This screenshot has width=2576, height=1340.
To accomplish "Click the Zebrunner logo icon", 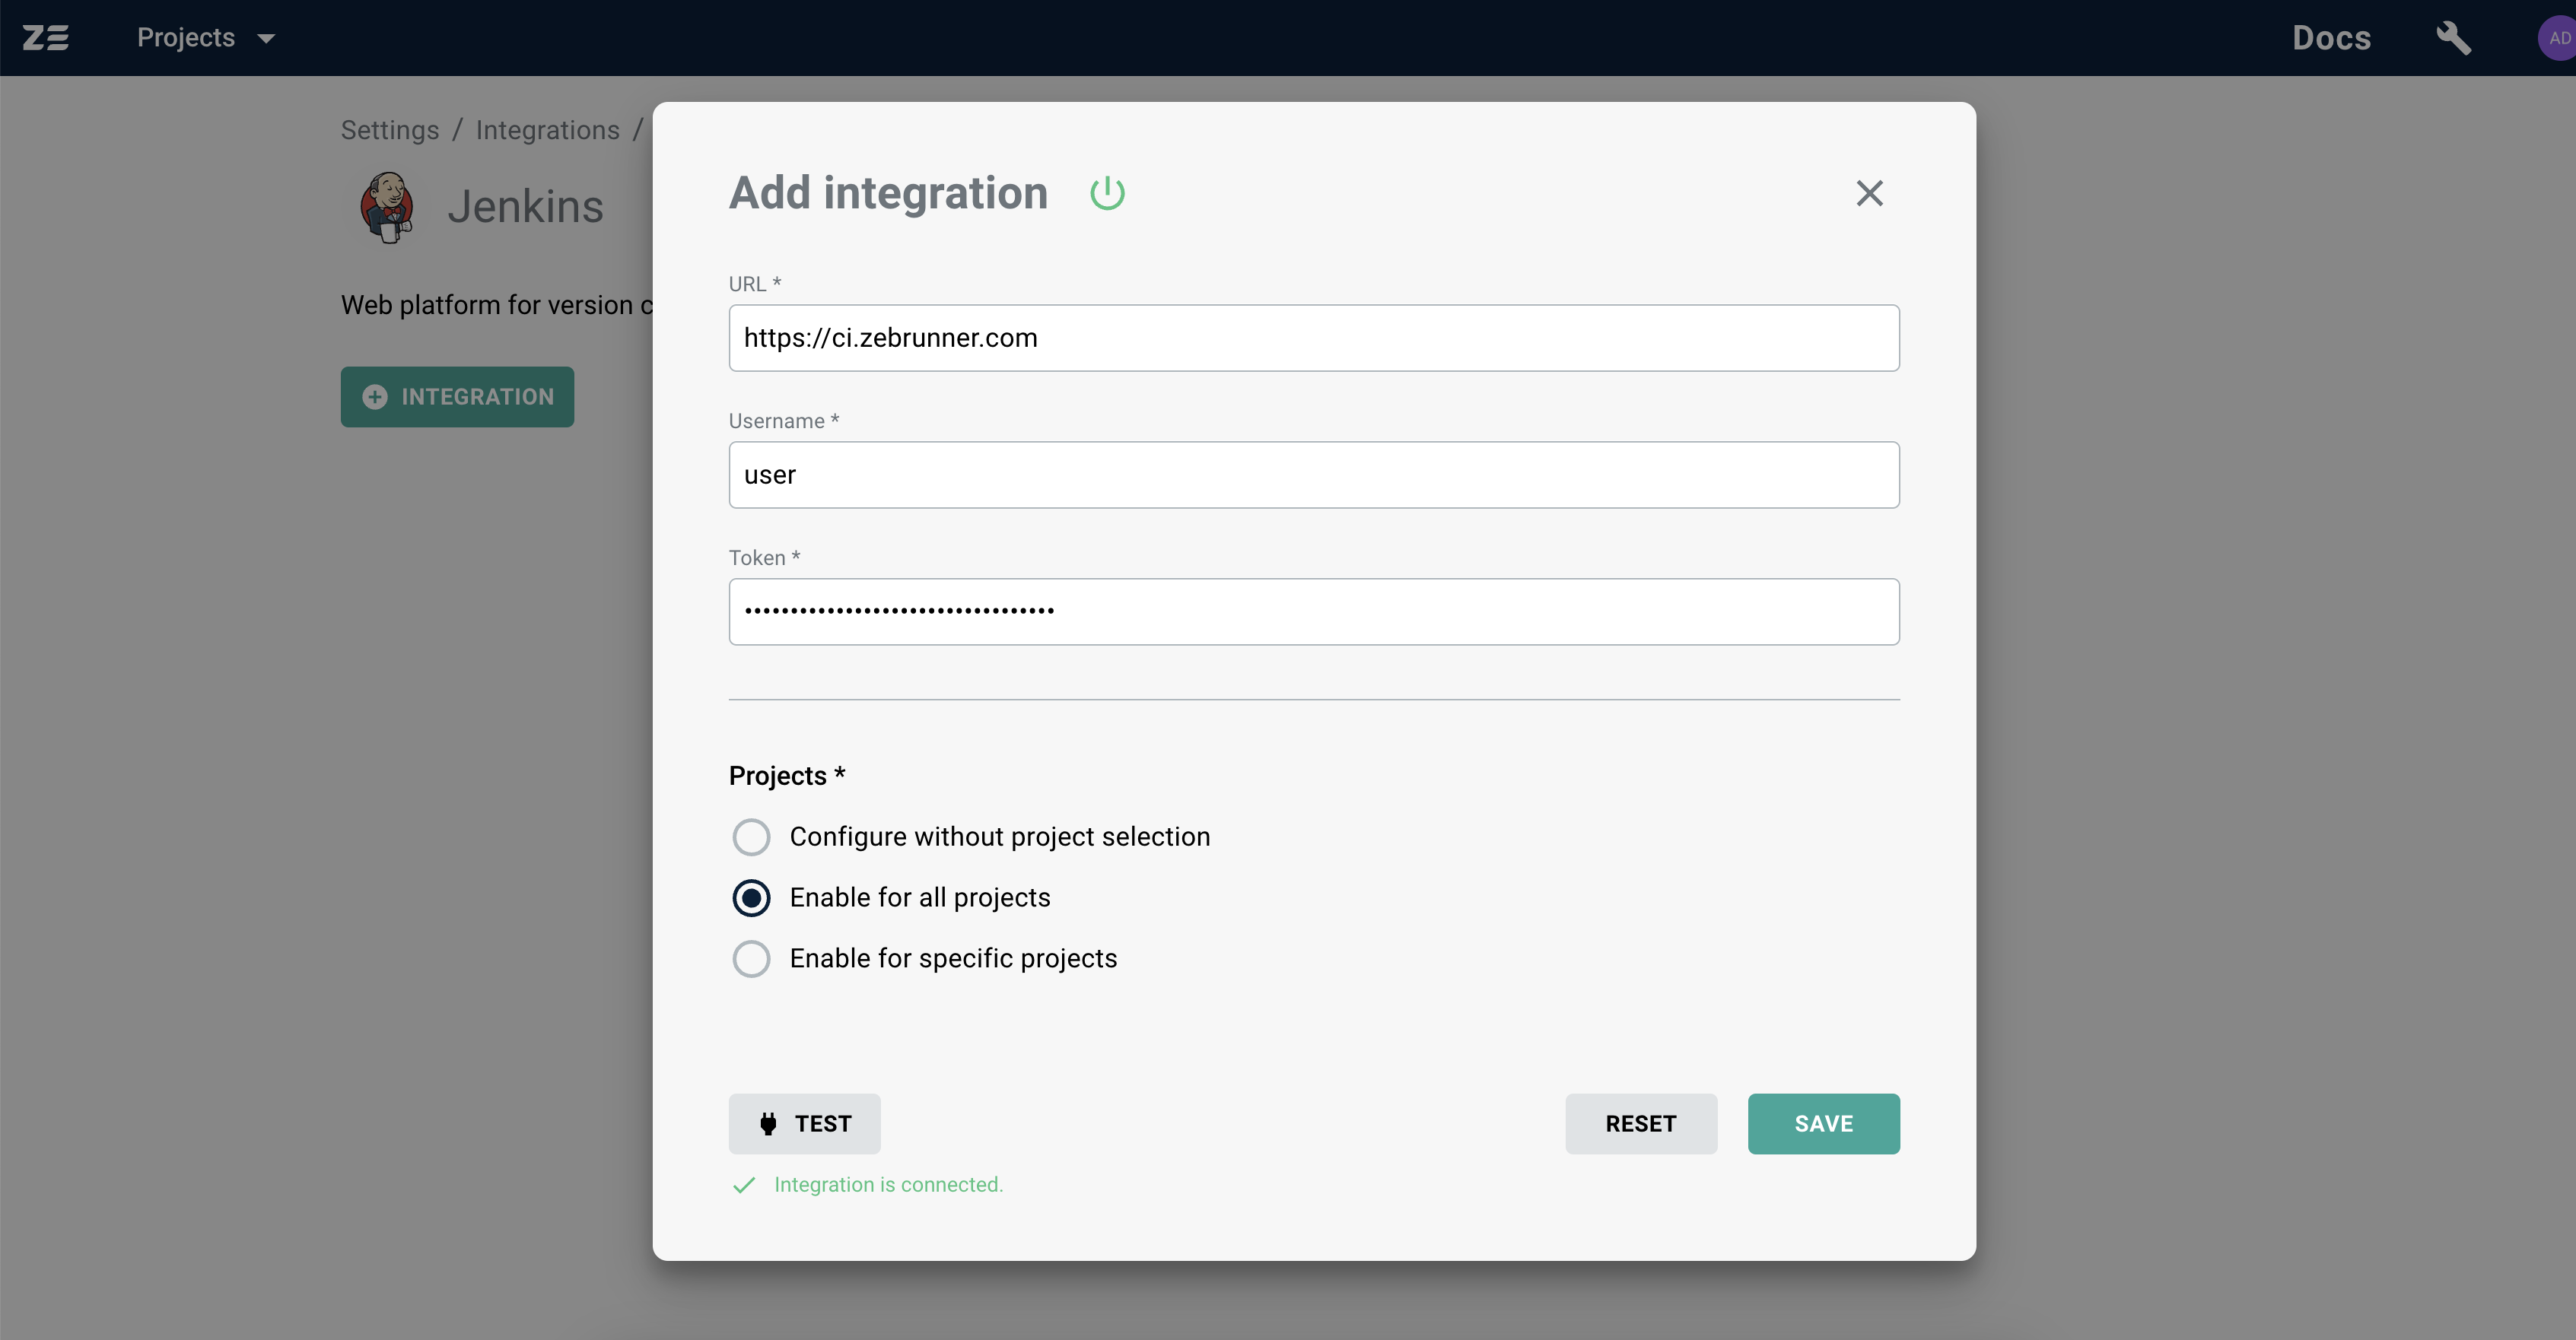I will (46, 38).
